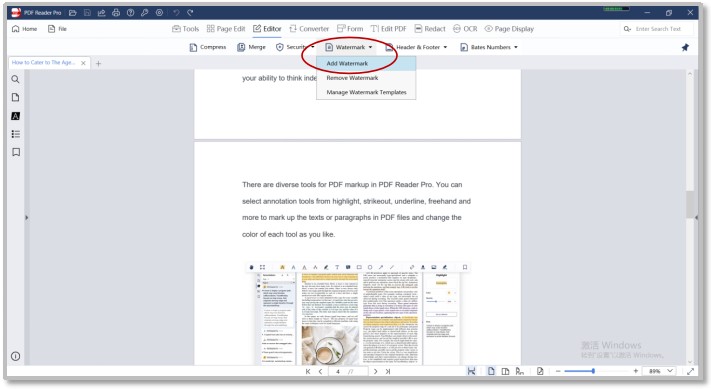Switch to two page view
The height and width of the screenshot is (389, 711).
point(505,371)
